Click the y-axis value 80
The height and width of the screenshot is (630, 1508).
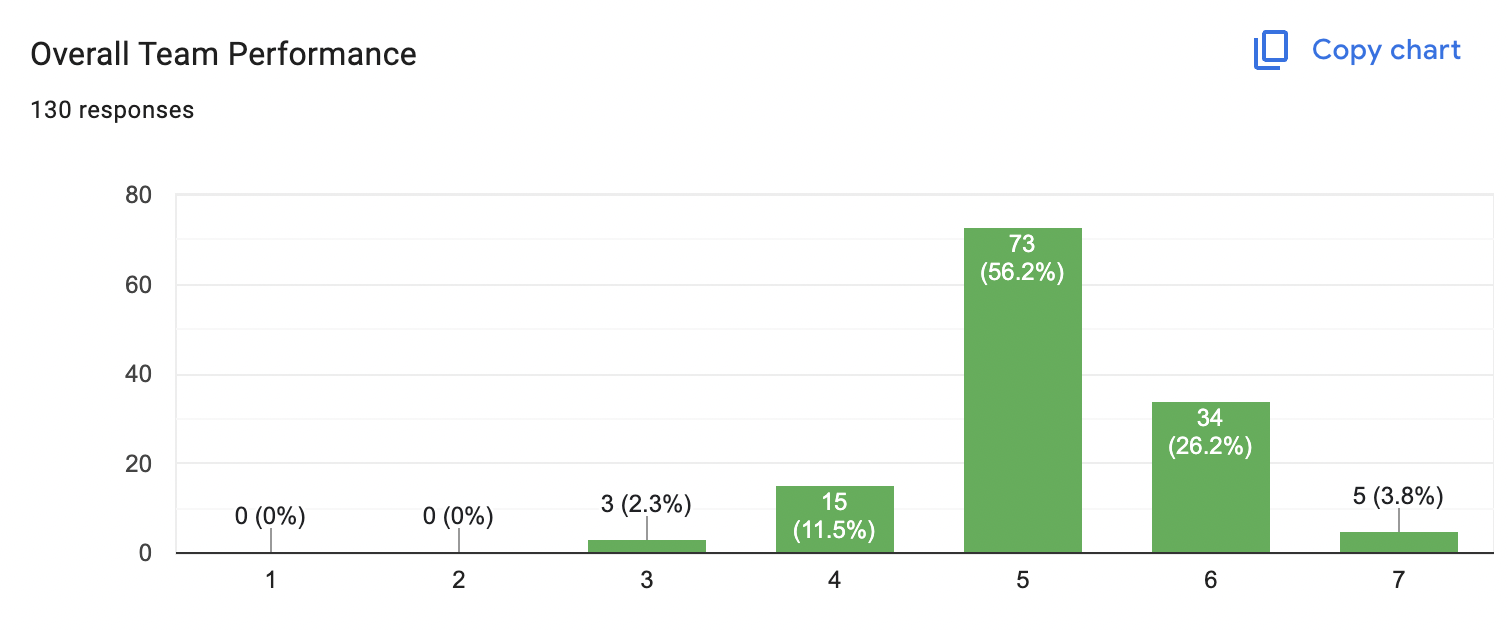[138, 196]
